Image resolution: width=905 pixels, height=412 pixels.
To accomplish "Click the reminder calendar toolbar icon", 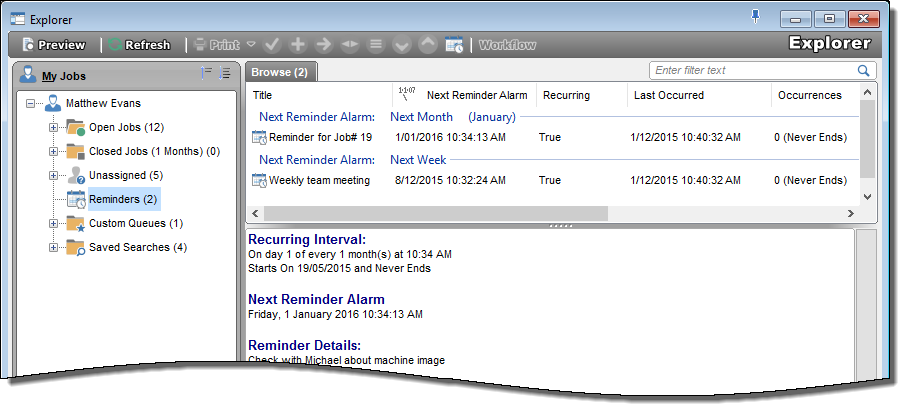I will [x=454, y=45].
